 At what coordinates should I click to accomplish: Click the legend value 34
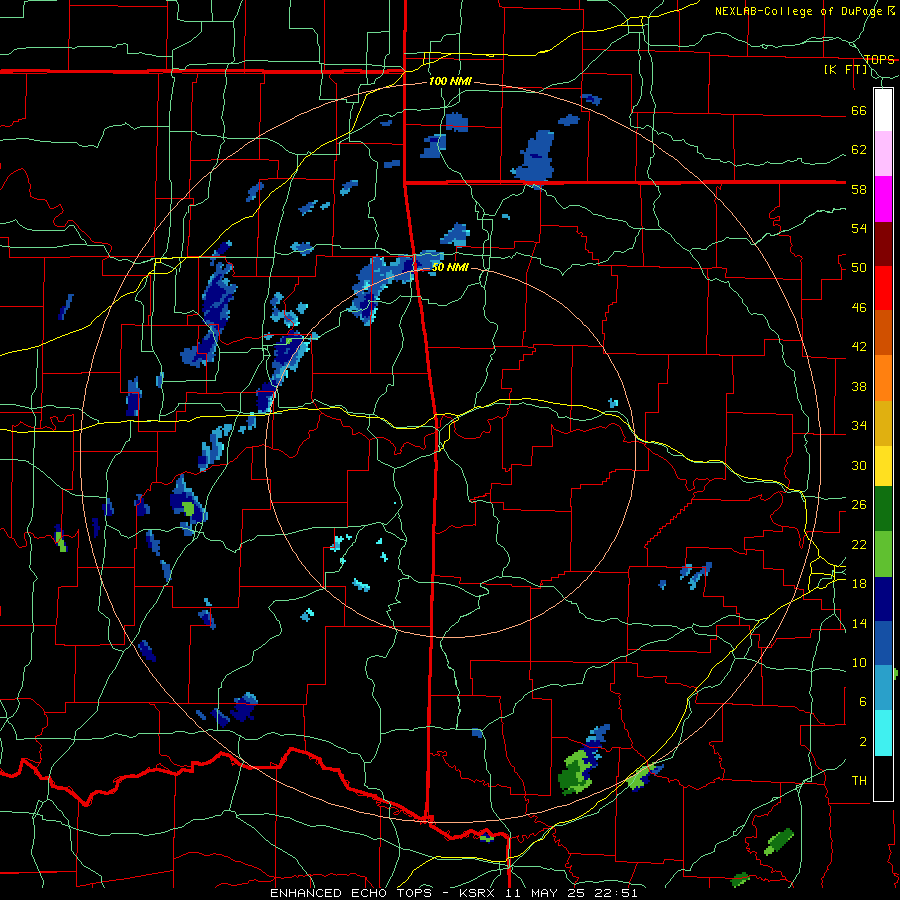click(859, 426)
